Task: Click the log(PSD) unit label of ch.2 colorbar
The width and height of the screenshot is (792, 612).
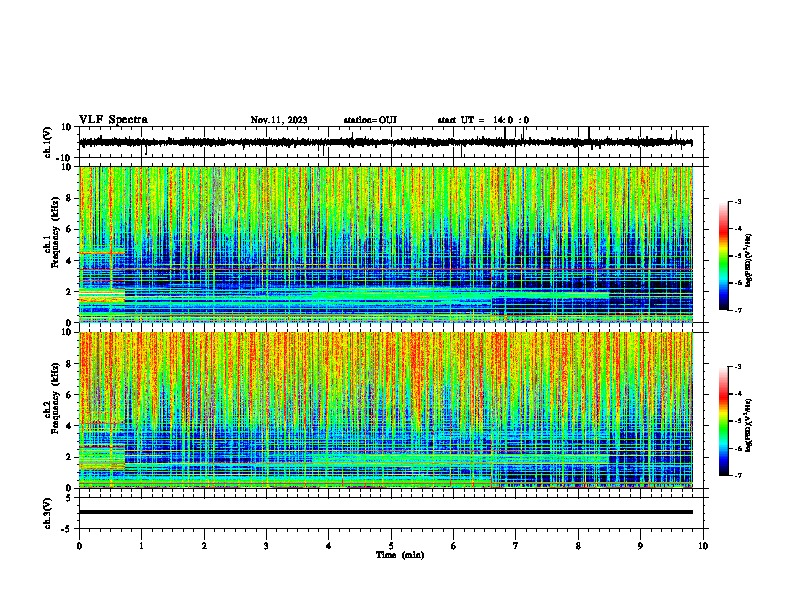Action: click(x=748, y=426)
